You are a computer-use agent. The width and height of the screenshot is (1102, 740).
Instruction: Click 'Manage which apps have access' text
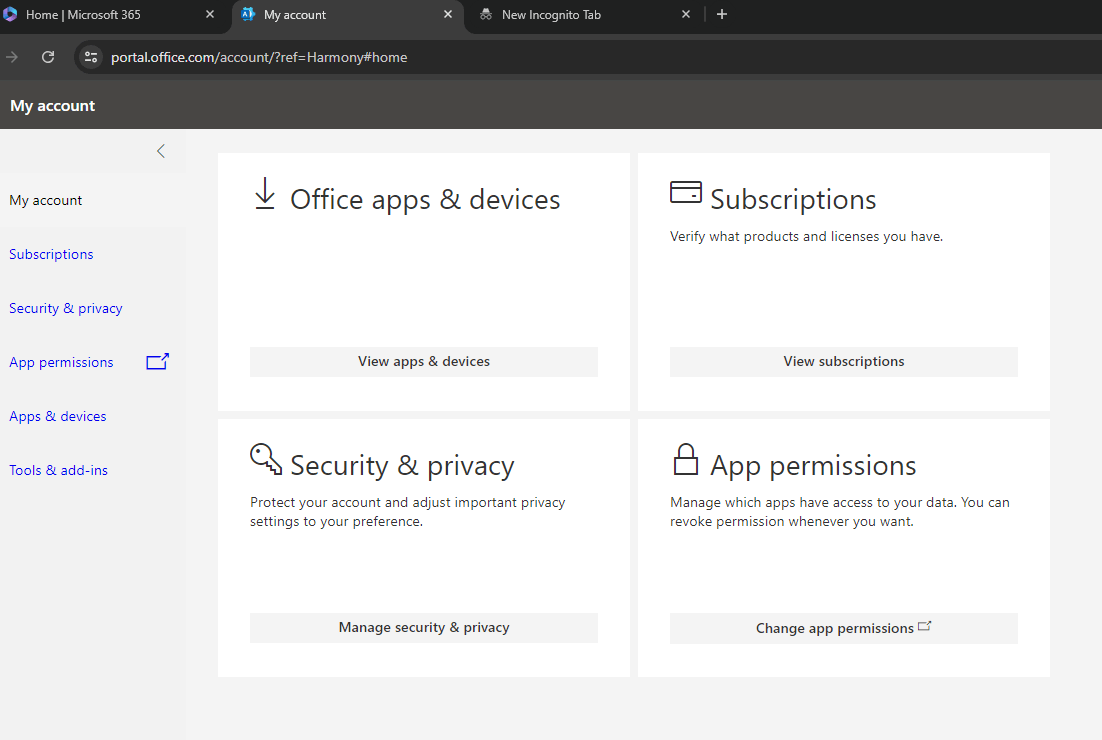coord(840,512)
